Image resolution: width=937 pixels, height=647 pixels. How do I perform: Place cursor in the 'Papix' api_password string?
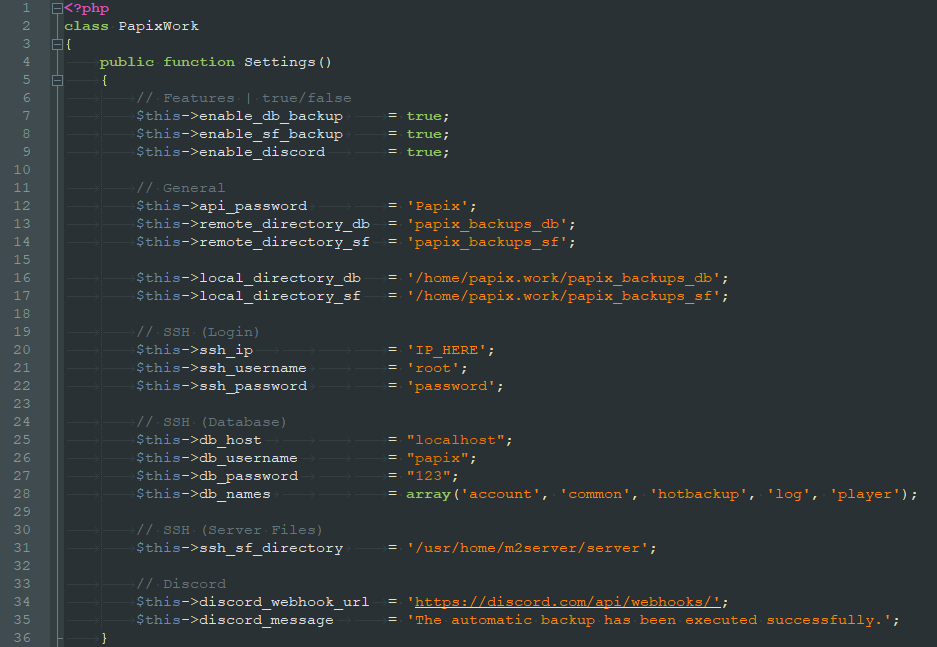(x=436, y=206)
